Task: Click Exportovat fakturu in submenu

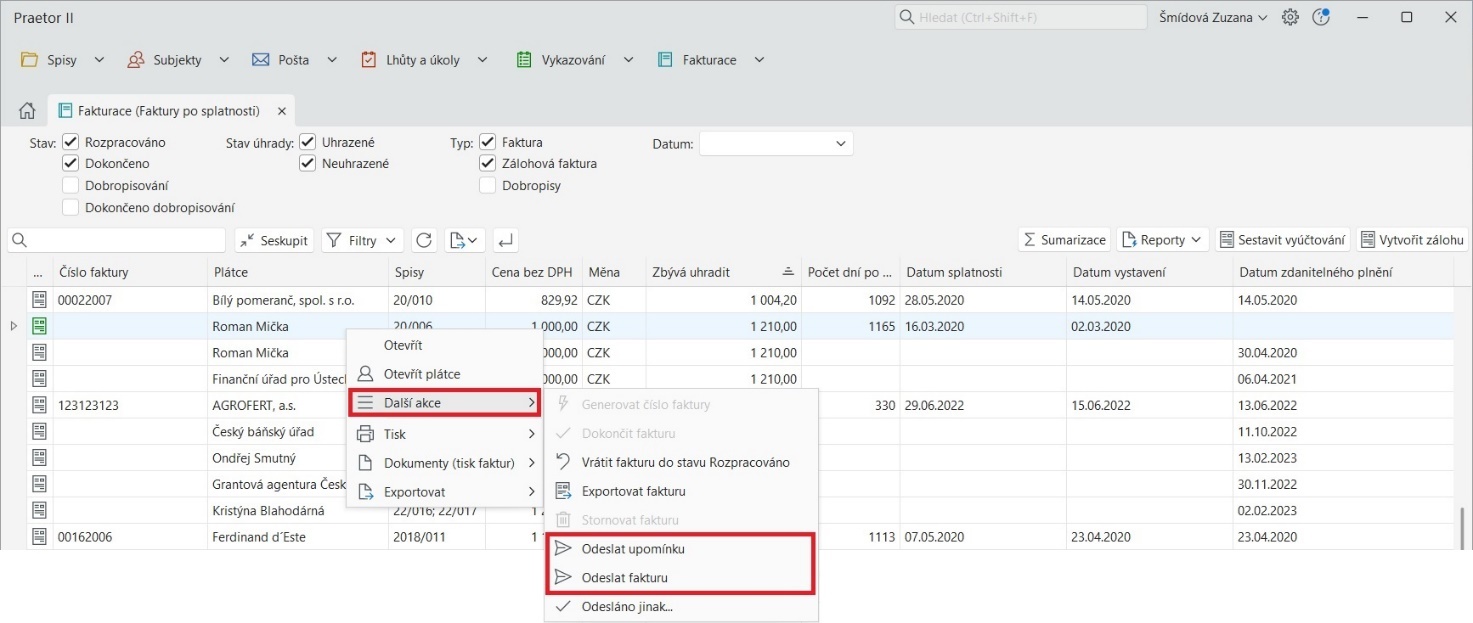Action: pyautogui.click(x=633, y=491)
